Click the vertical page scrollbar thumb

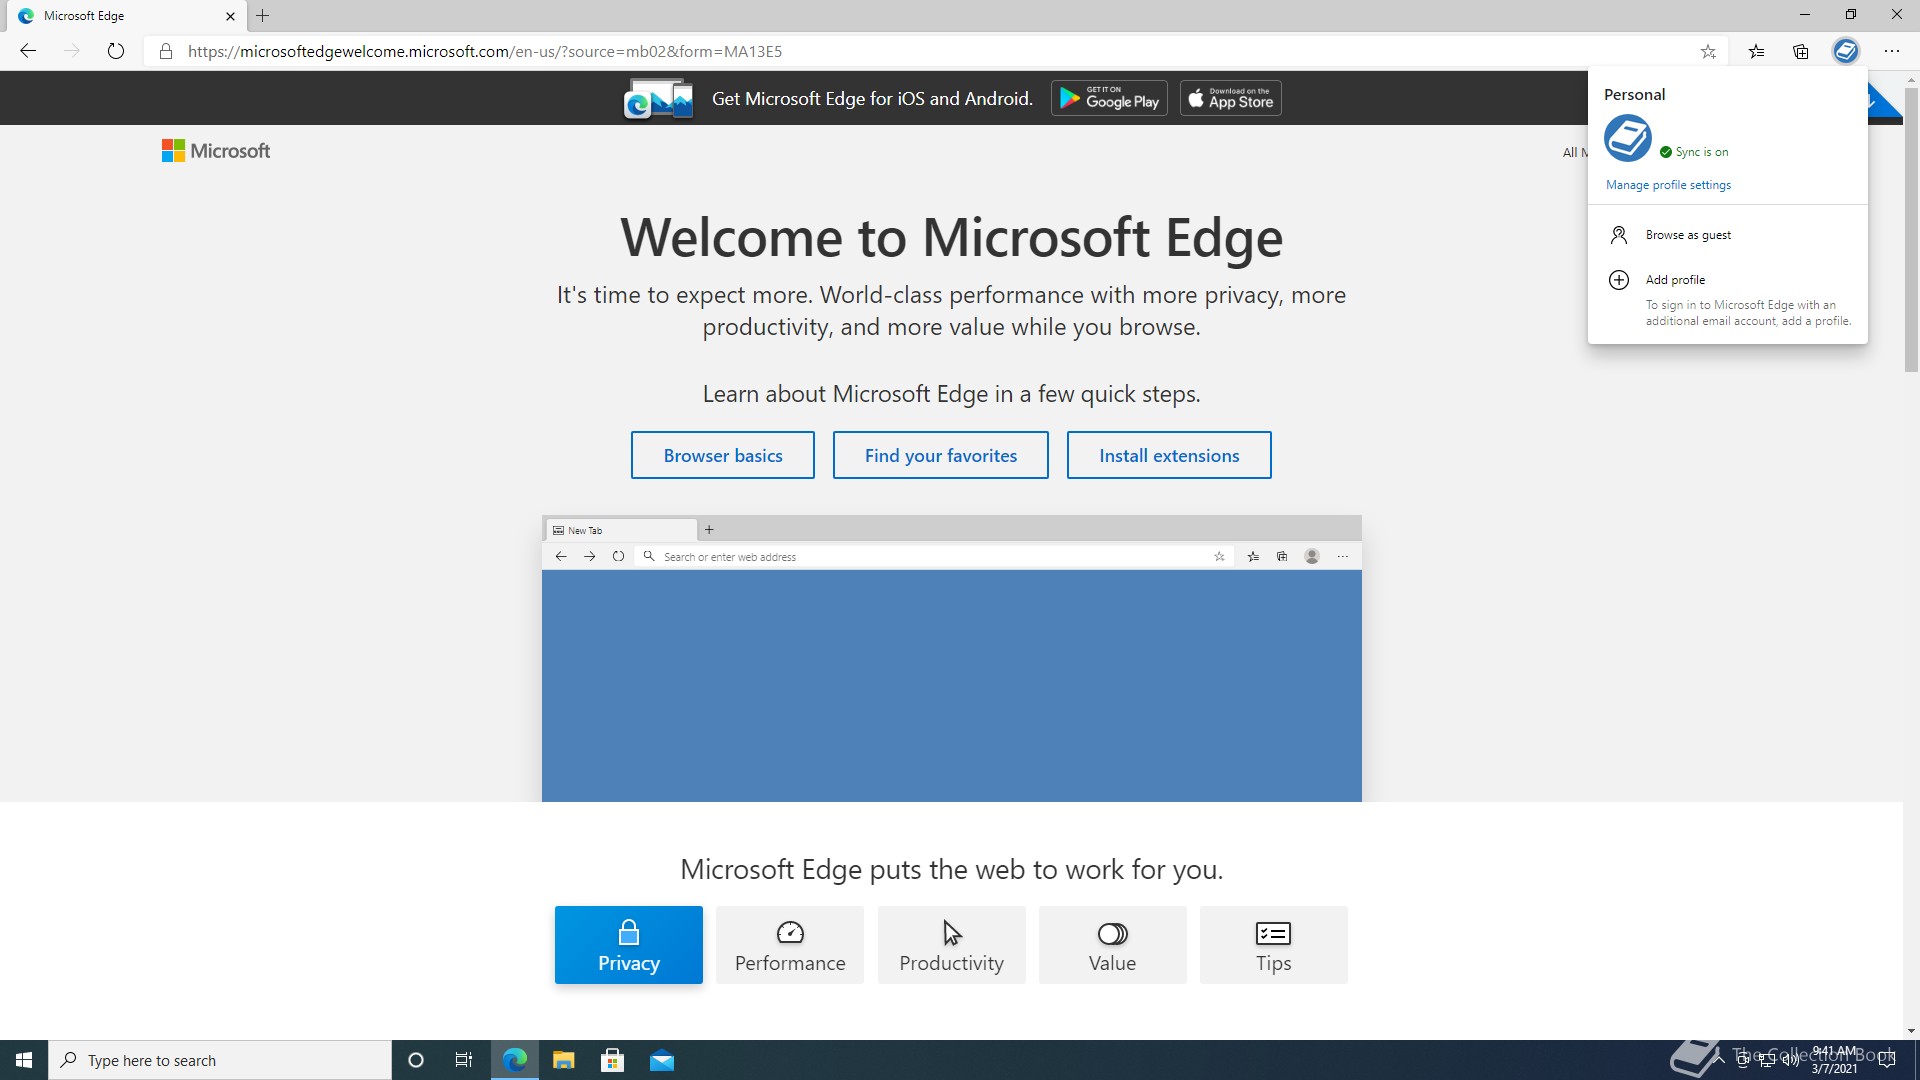(x=1911, y=230)
